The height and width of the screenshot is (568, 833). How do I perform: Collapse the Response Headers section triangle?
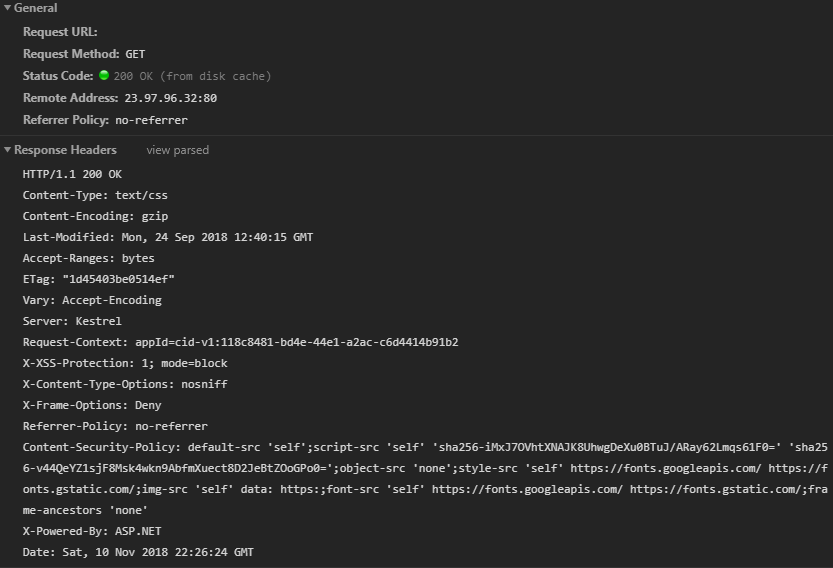(x=7, y=150)
